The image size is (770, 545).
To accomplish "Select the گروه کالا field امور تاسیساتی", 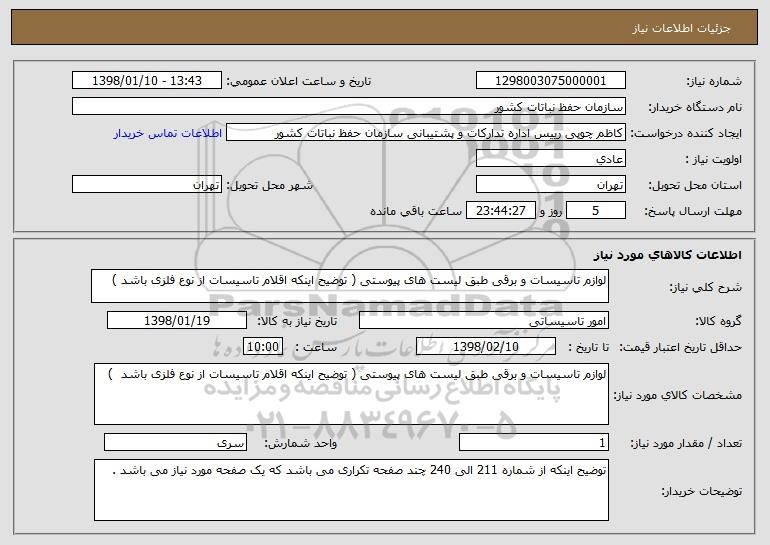I will 484,321.
